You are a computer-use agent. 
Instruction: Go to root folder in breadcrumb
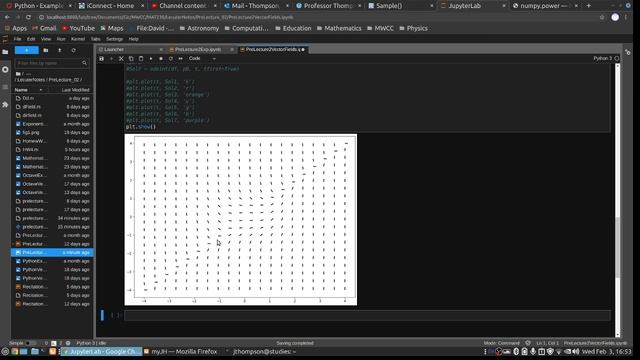(x=18, y=74)
